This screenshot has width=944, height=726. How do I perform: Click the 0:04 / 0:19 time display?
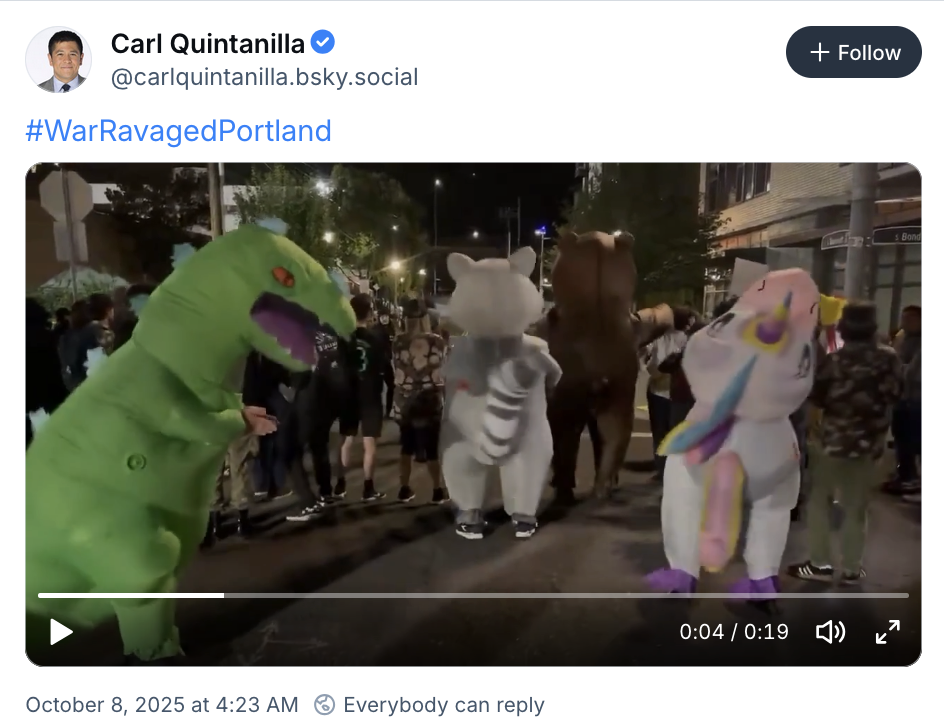pos(734,632)
